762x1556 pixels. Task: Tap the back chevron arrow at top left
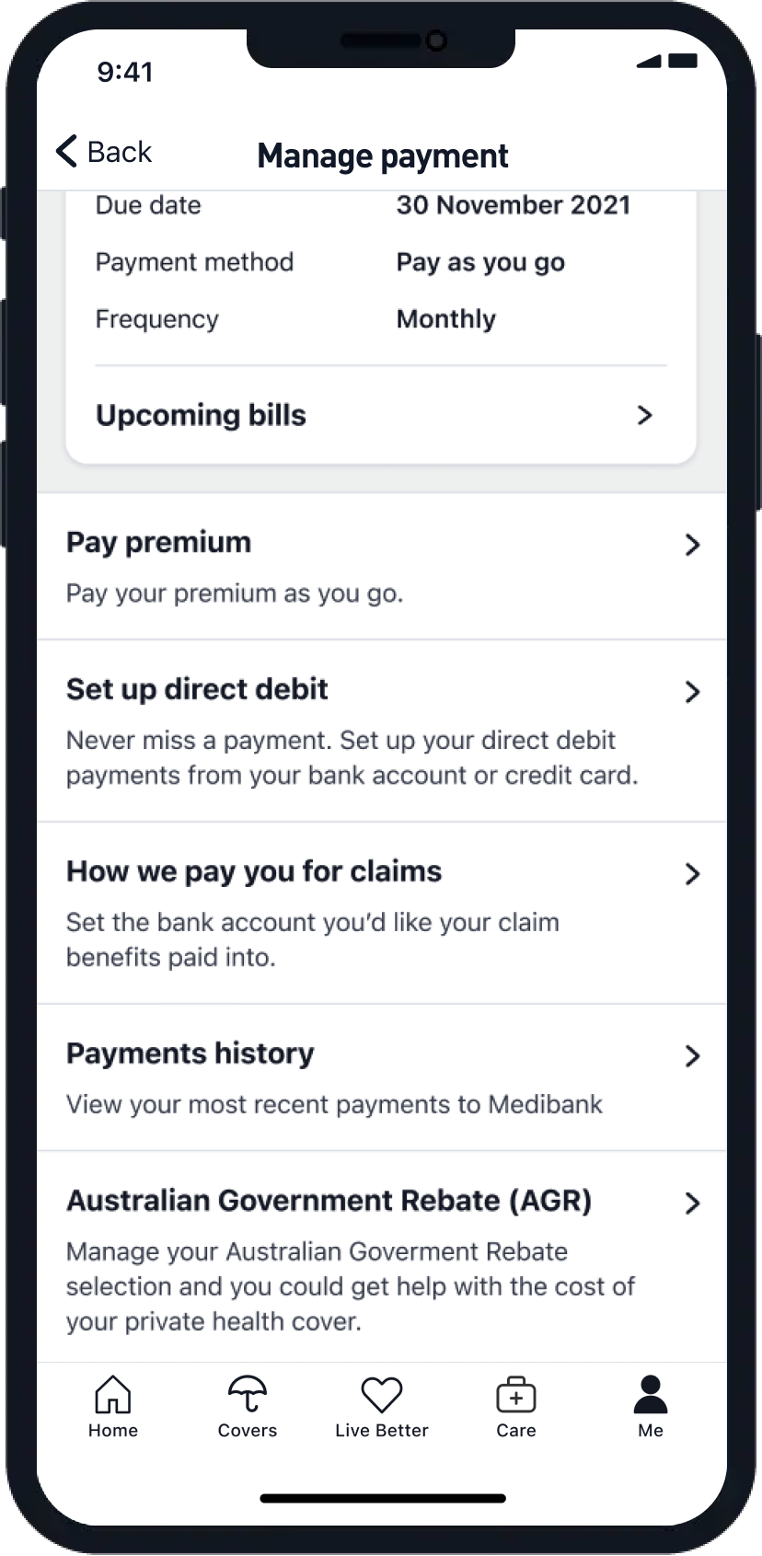pyautogui.click(x=66, y=150)
